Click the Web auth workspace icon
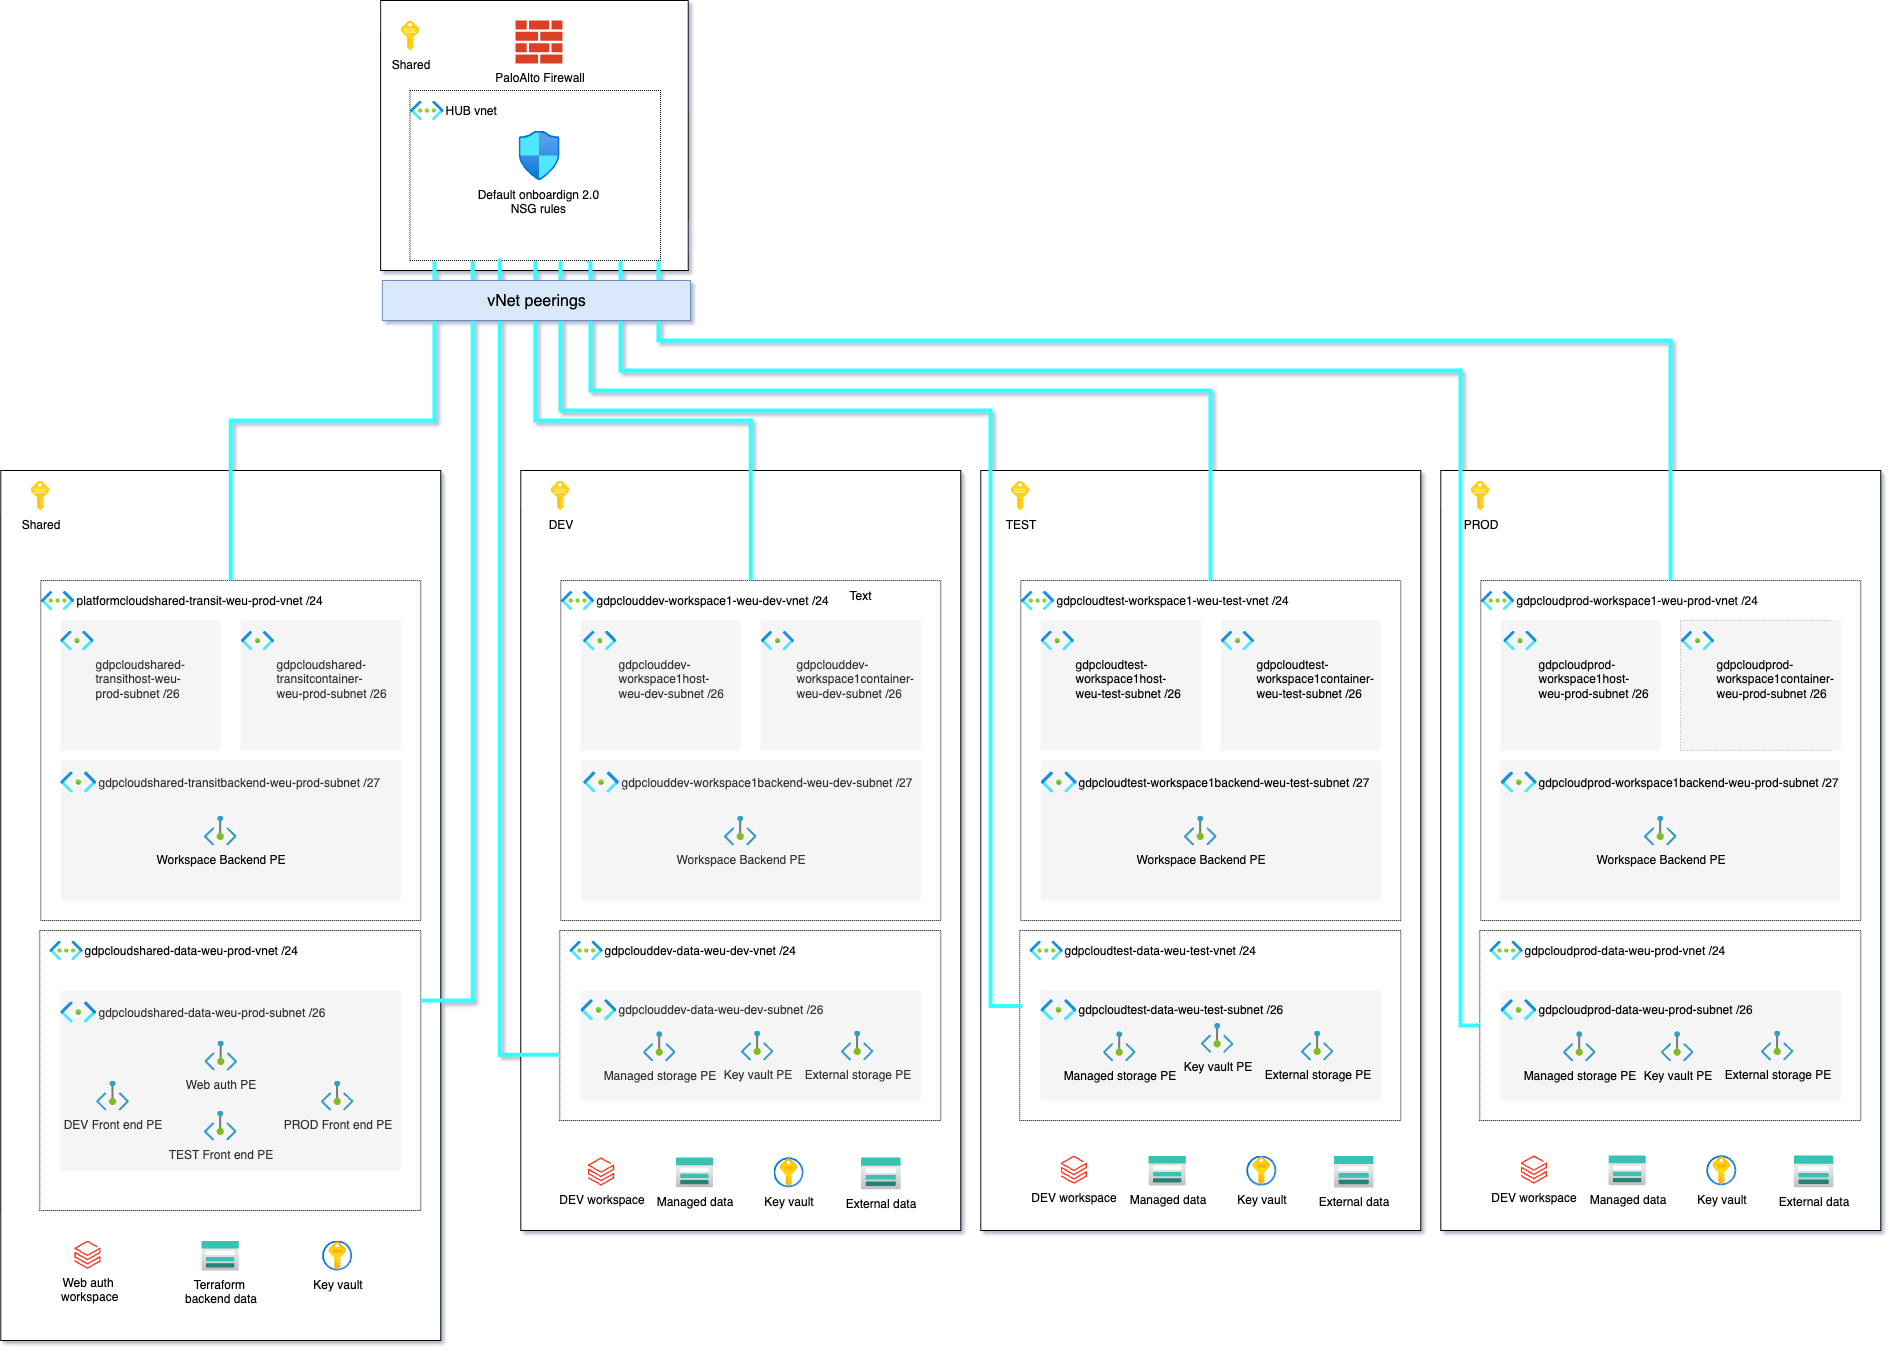 (88, 1254)
